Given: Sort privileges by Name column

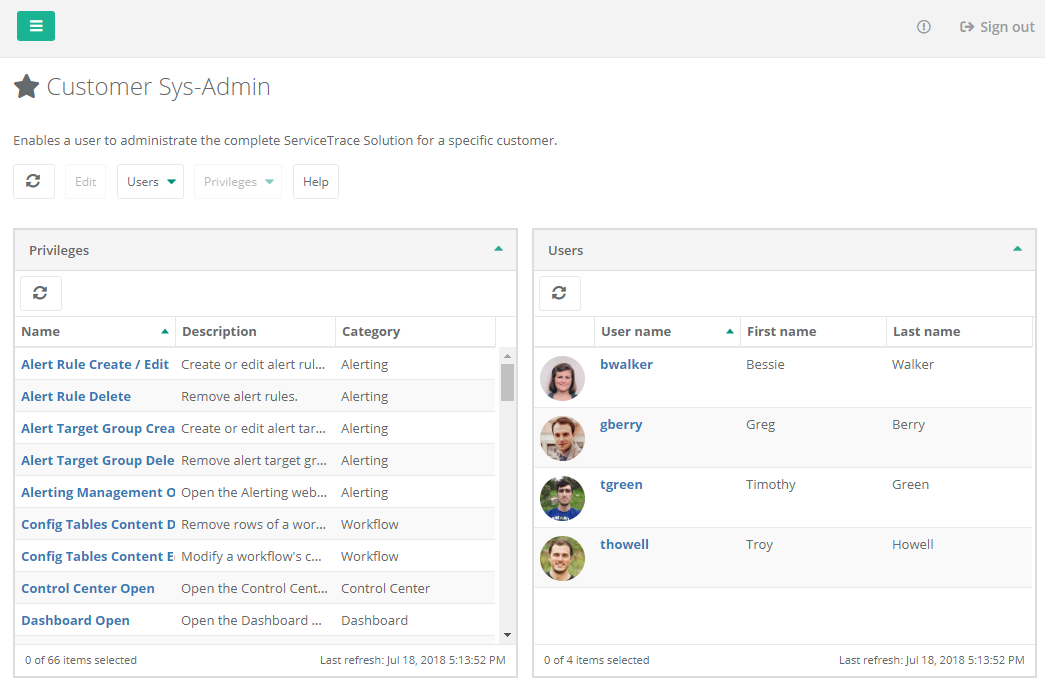Looking at the screenshot, I should click(95, 331).
